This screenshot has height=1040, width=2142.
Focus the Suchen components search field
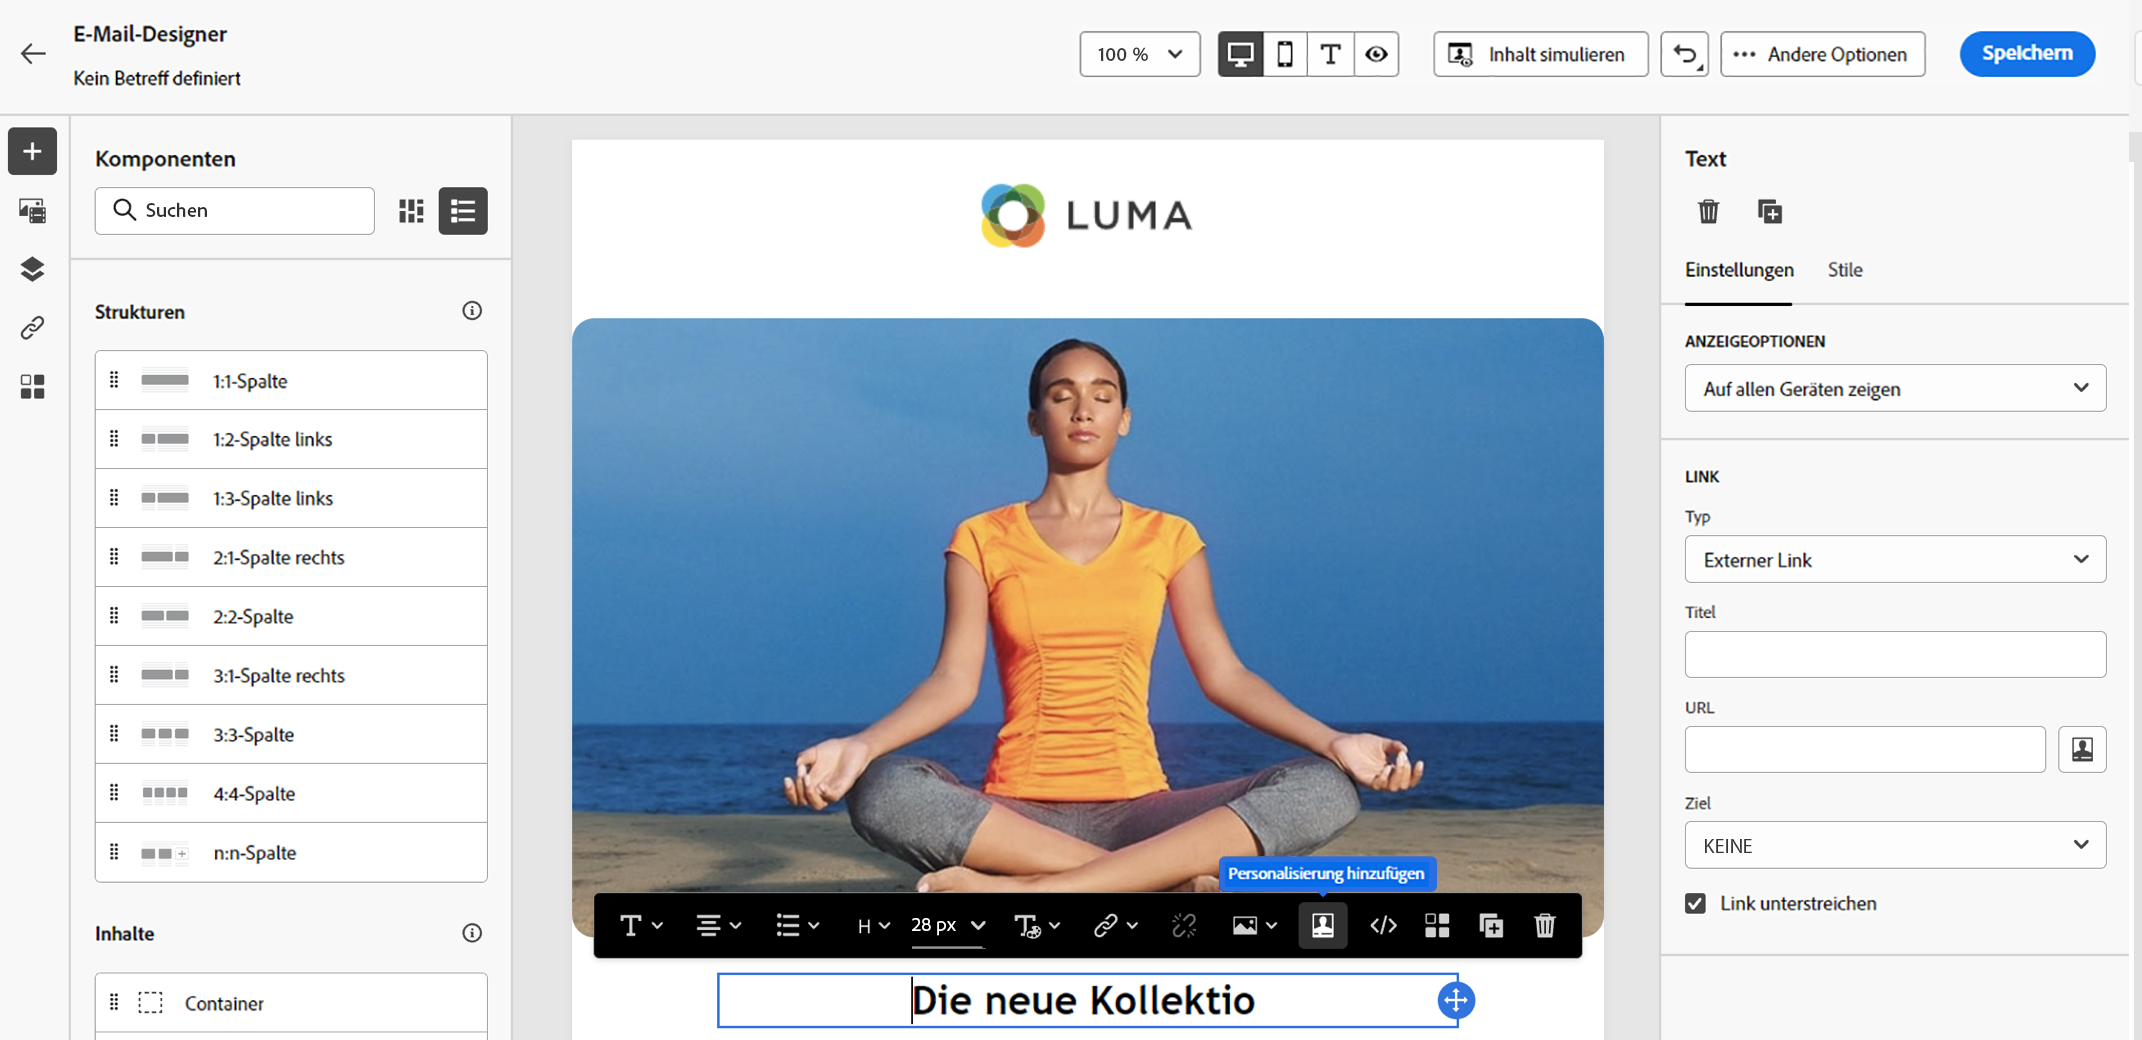(x=235, y=211)
